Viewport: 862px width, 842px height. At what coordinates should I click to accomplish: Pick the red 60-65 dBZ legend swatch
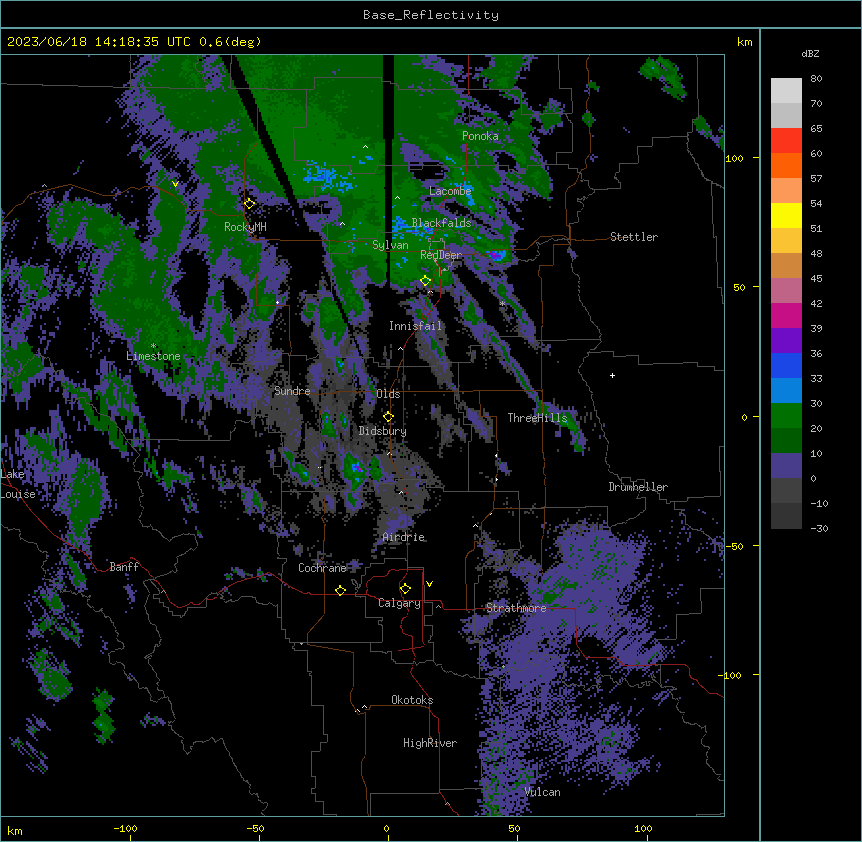(x=786, y=141)
